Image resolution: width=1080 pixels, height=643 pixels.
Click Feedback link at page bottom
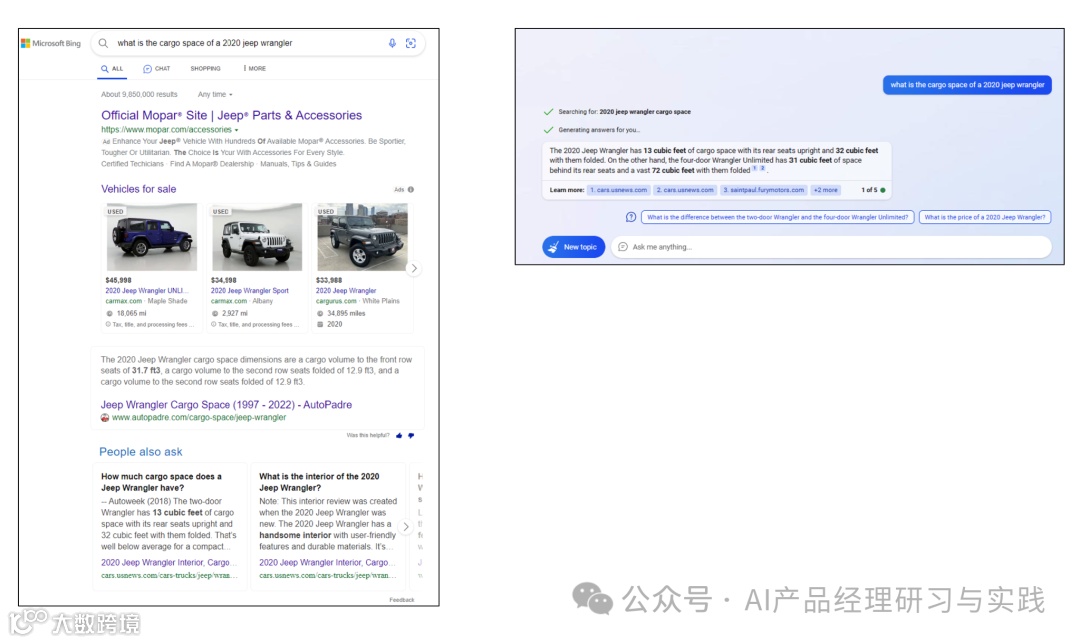coord(402,600)
